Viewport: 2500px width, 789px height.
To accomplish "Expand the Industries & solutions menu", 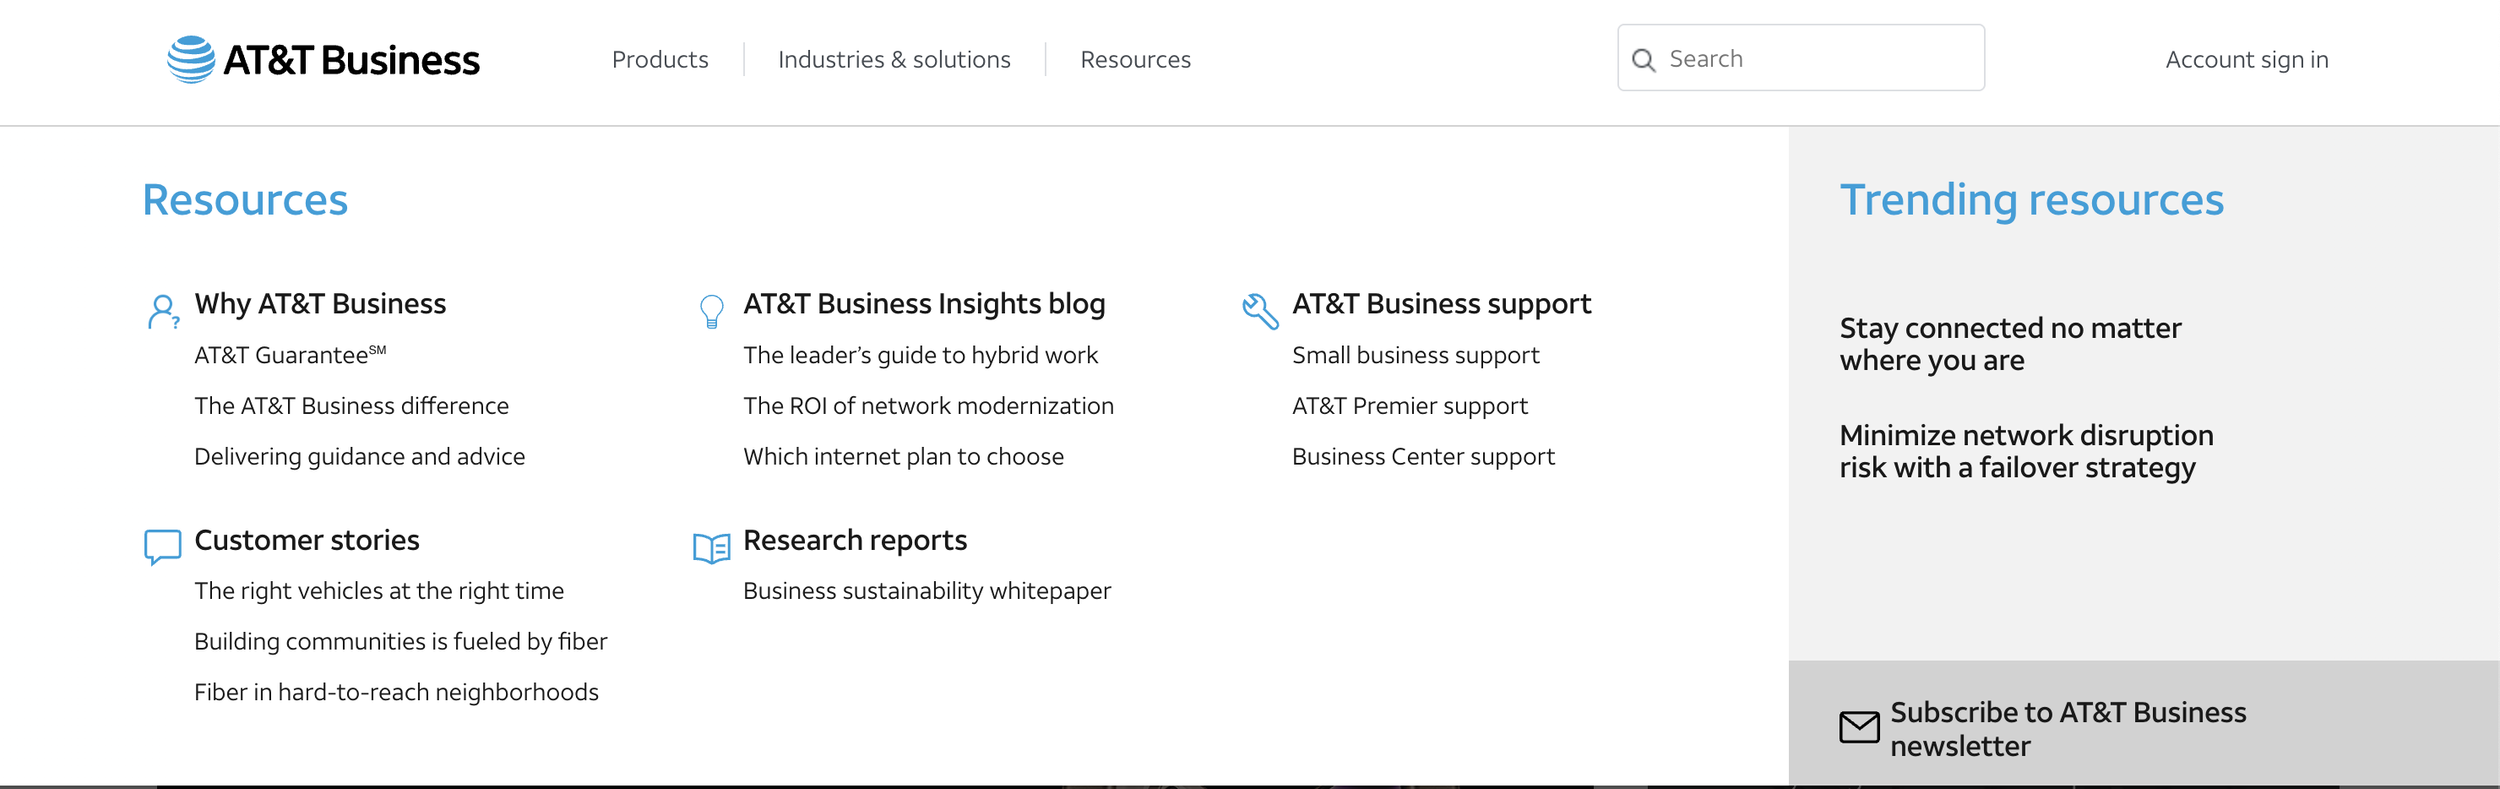I will tap(894, 60).
